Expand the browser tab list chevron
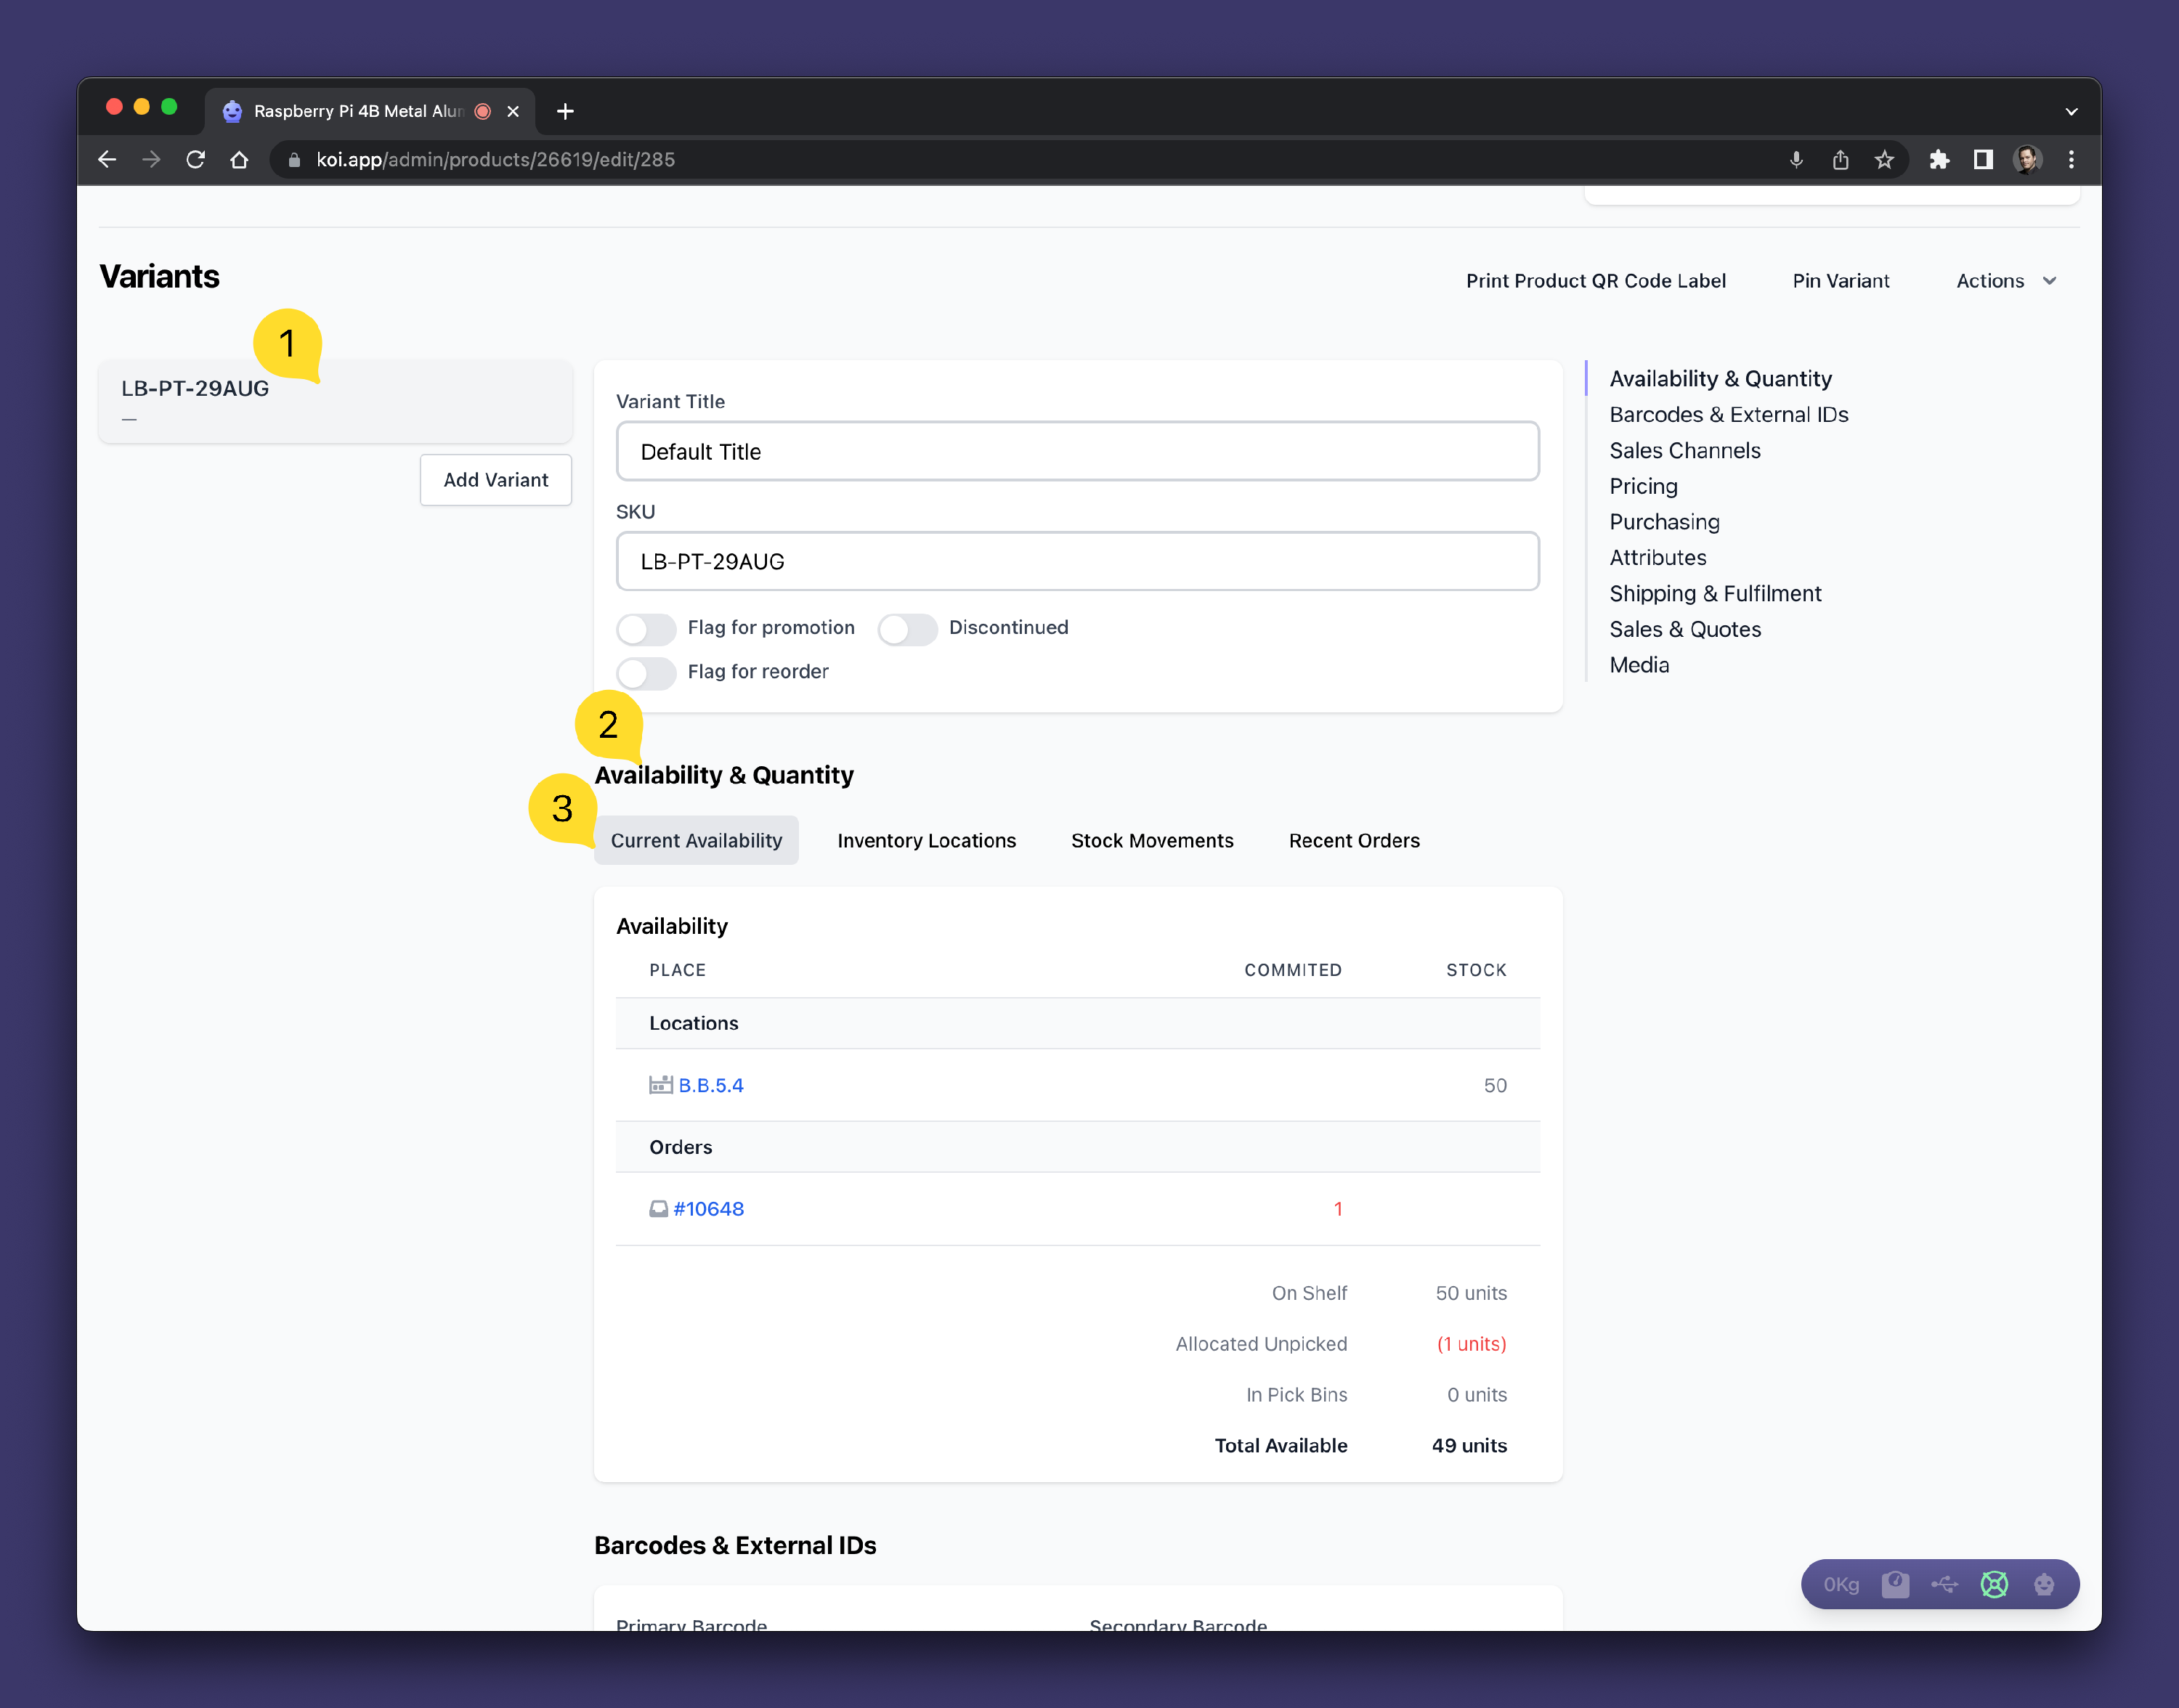Screen dimensions: 2179x1708 pyautogui.click(x=2071, y=111)
